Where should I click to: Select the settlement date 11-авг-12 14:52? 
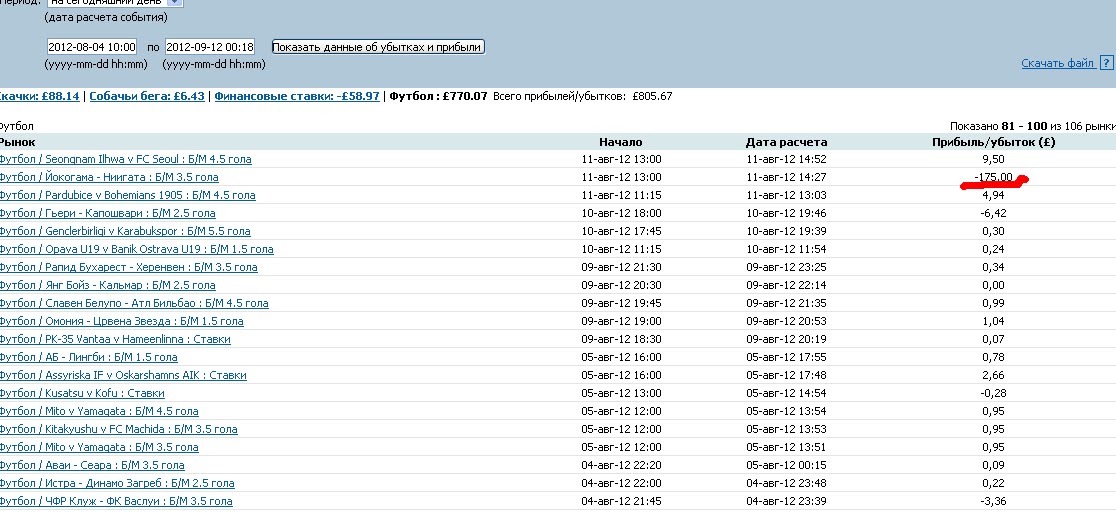tap(786, 159)
